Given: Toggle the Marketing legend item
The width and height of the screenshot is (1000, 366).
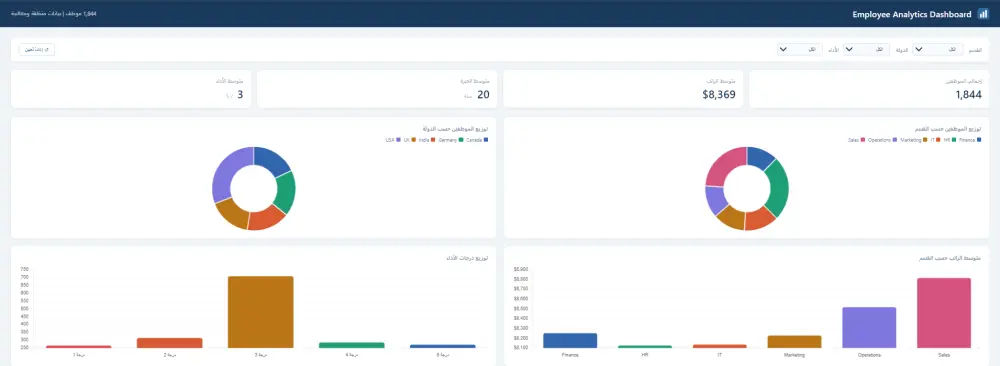Looking at the screenshot, I should pos(913,140).
